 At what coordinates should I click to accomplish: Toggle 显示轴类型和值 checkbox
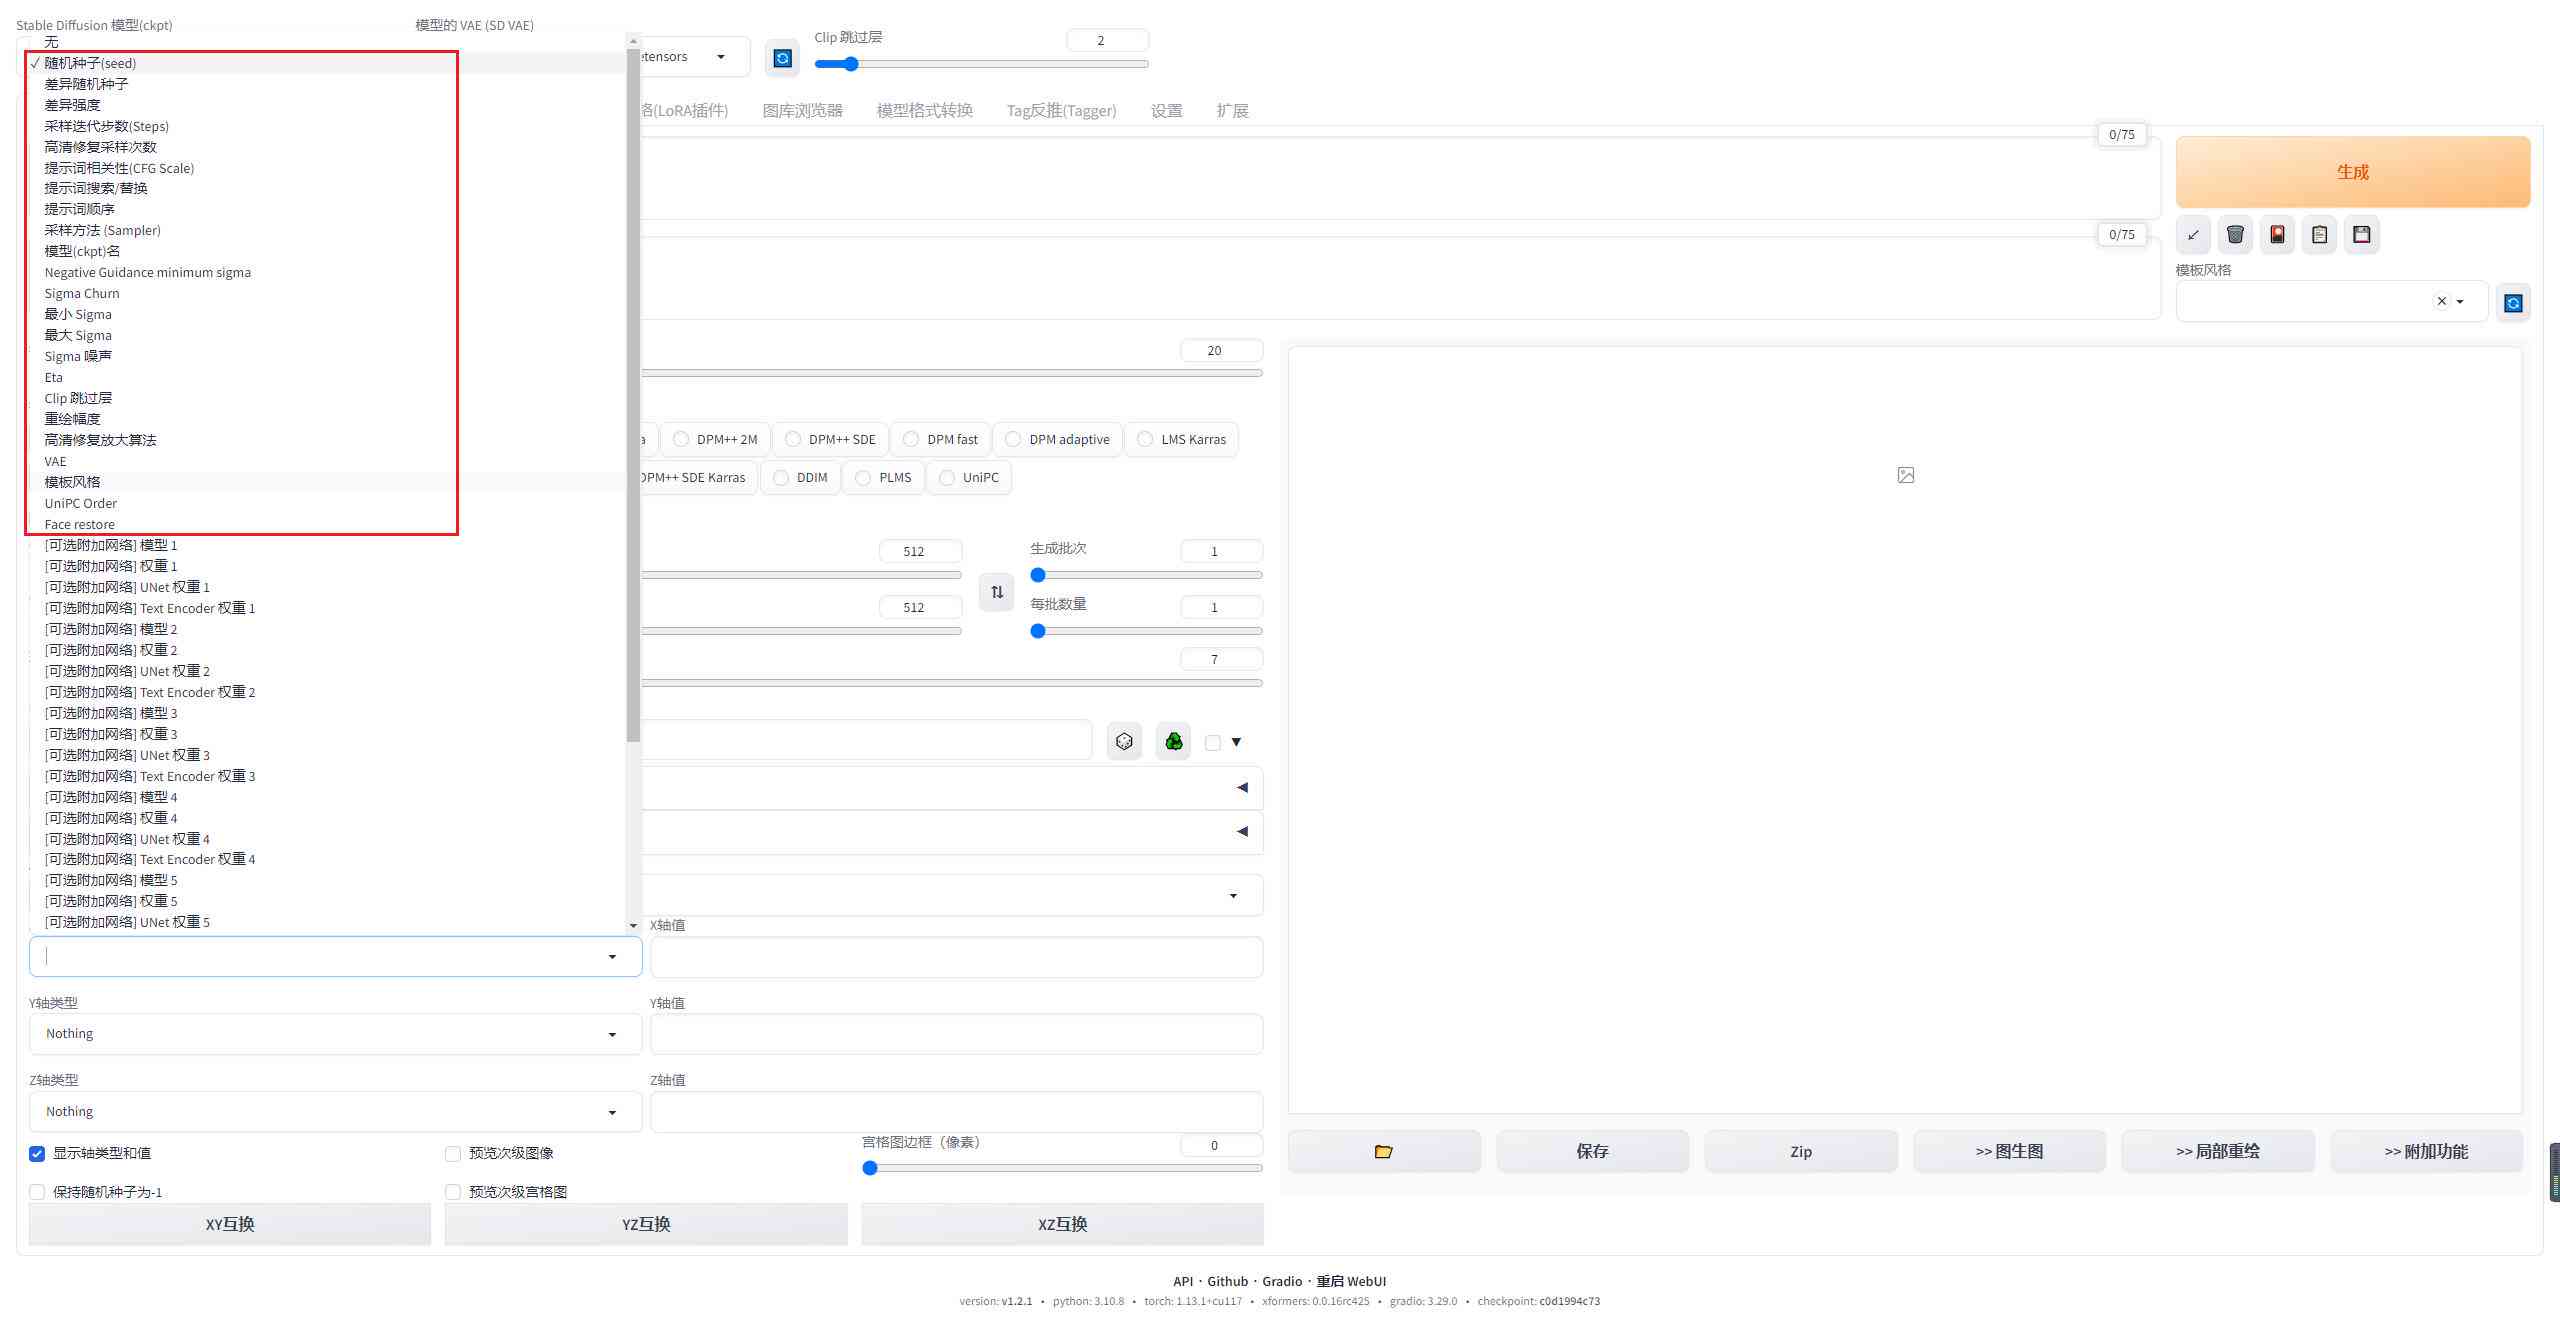(37, 1153)
